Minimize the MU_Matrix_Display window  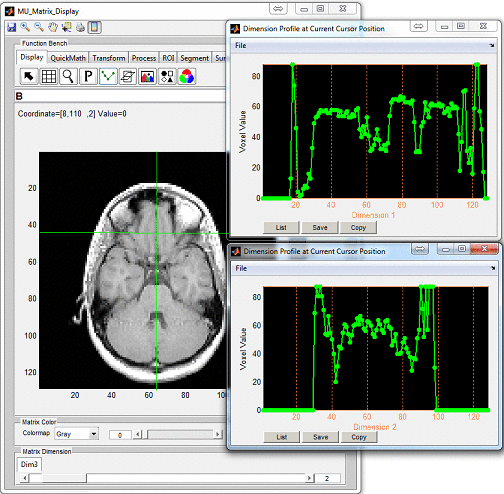[304, 9]
